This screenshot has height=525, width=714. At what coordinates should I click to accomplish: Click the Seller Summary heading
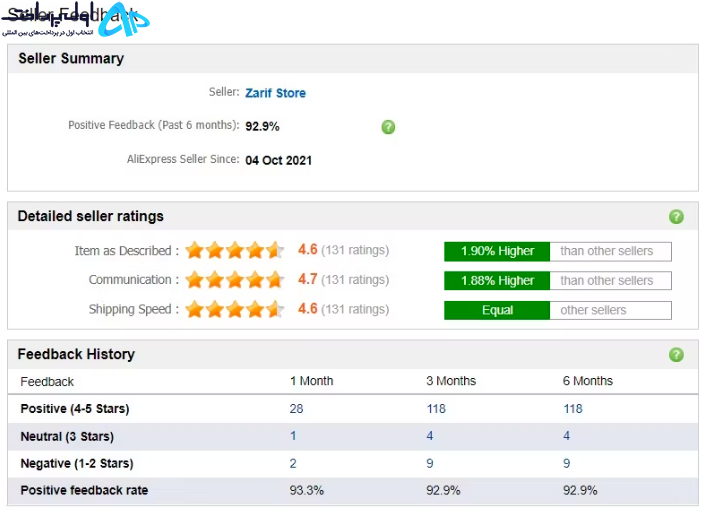pyautogui.click(x=71, y=58)
